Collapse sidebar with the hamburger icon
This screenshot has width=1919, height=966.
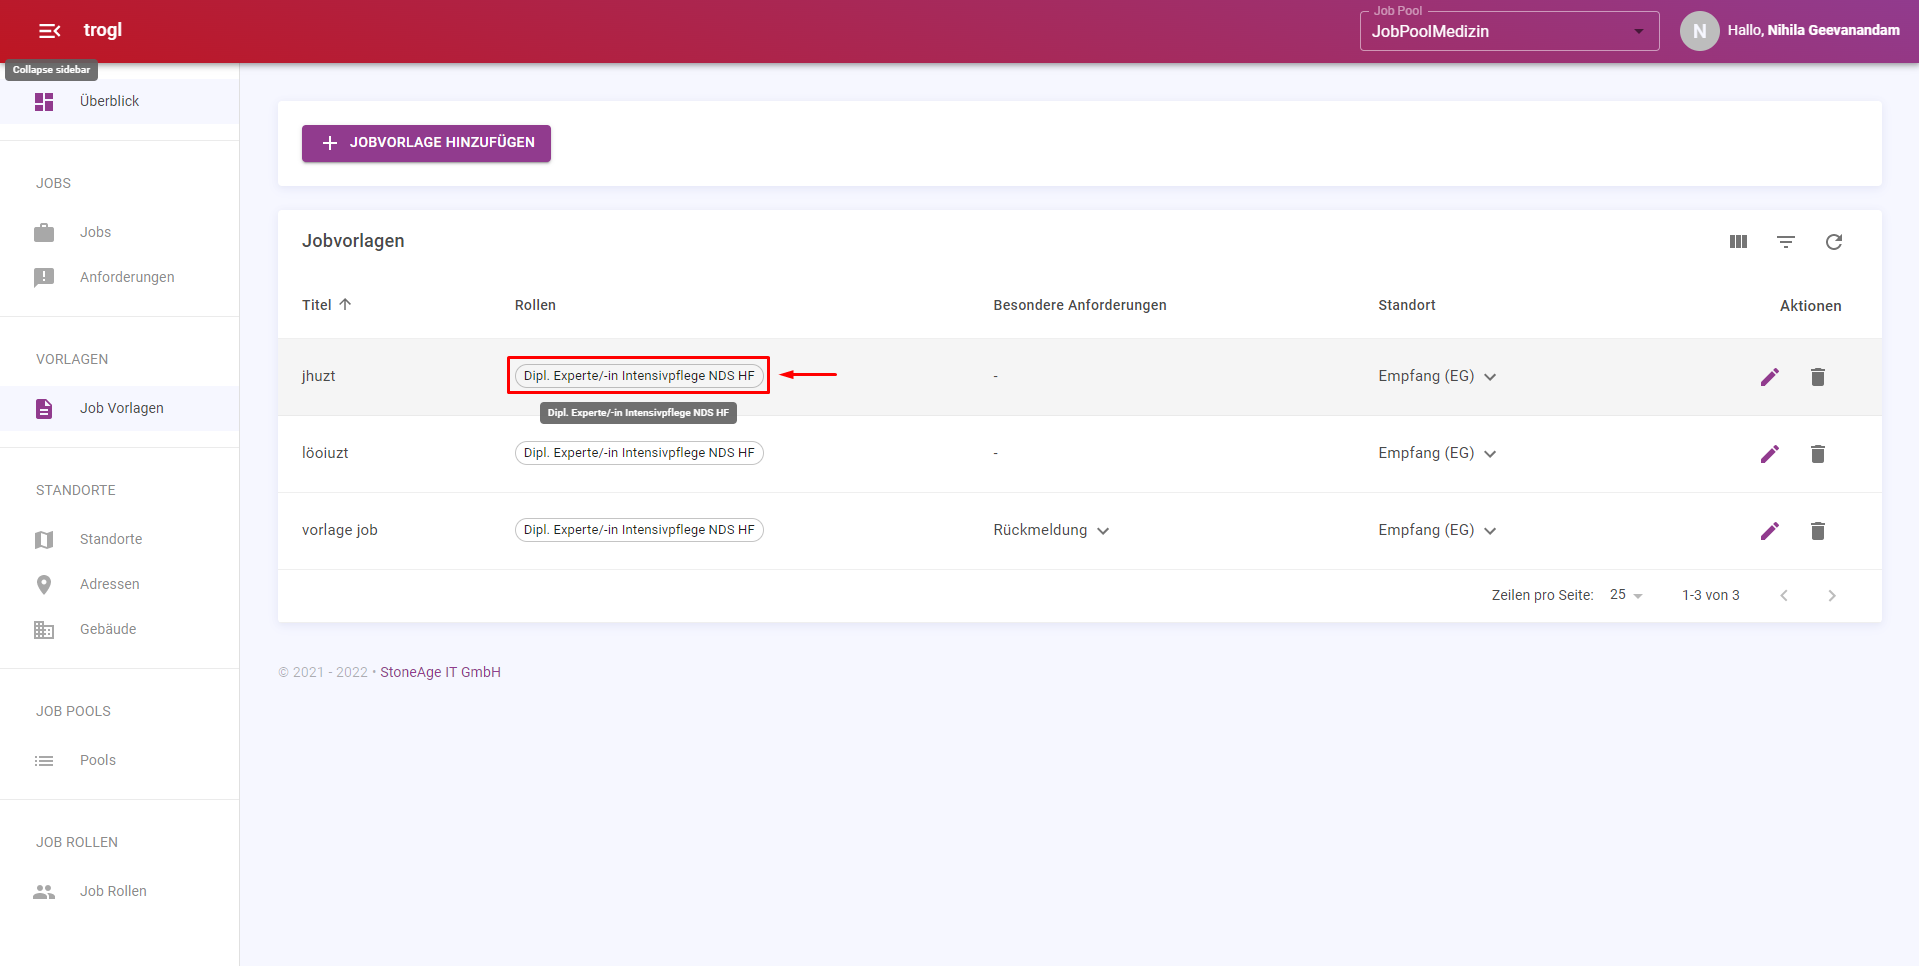(49, 31)
